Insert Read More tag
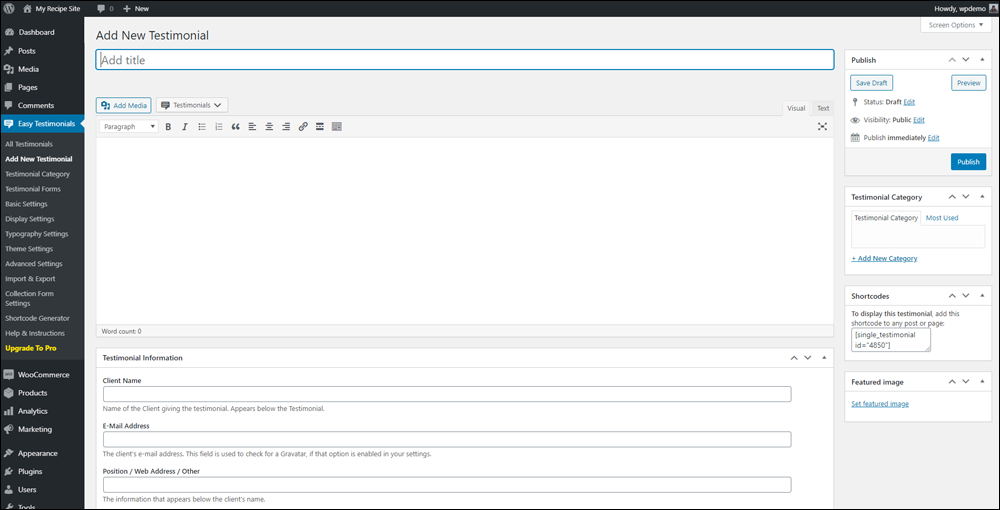Viewport: 1000px width, 510px height. tap(320, 127)
